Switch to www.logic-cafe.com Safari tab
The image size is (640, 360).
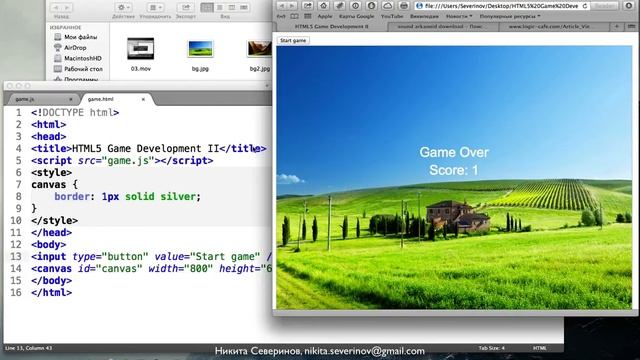(x=554, y=27)
